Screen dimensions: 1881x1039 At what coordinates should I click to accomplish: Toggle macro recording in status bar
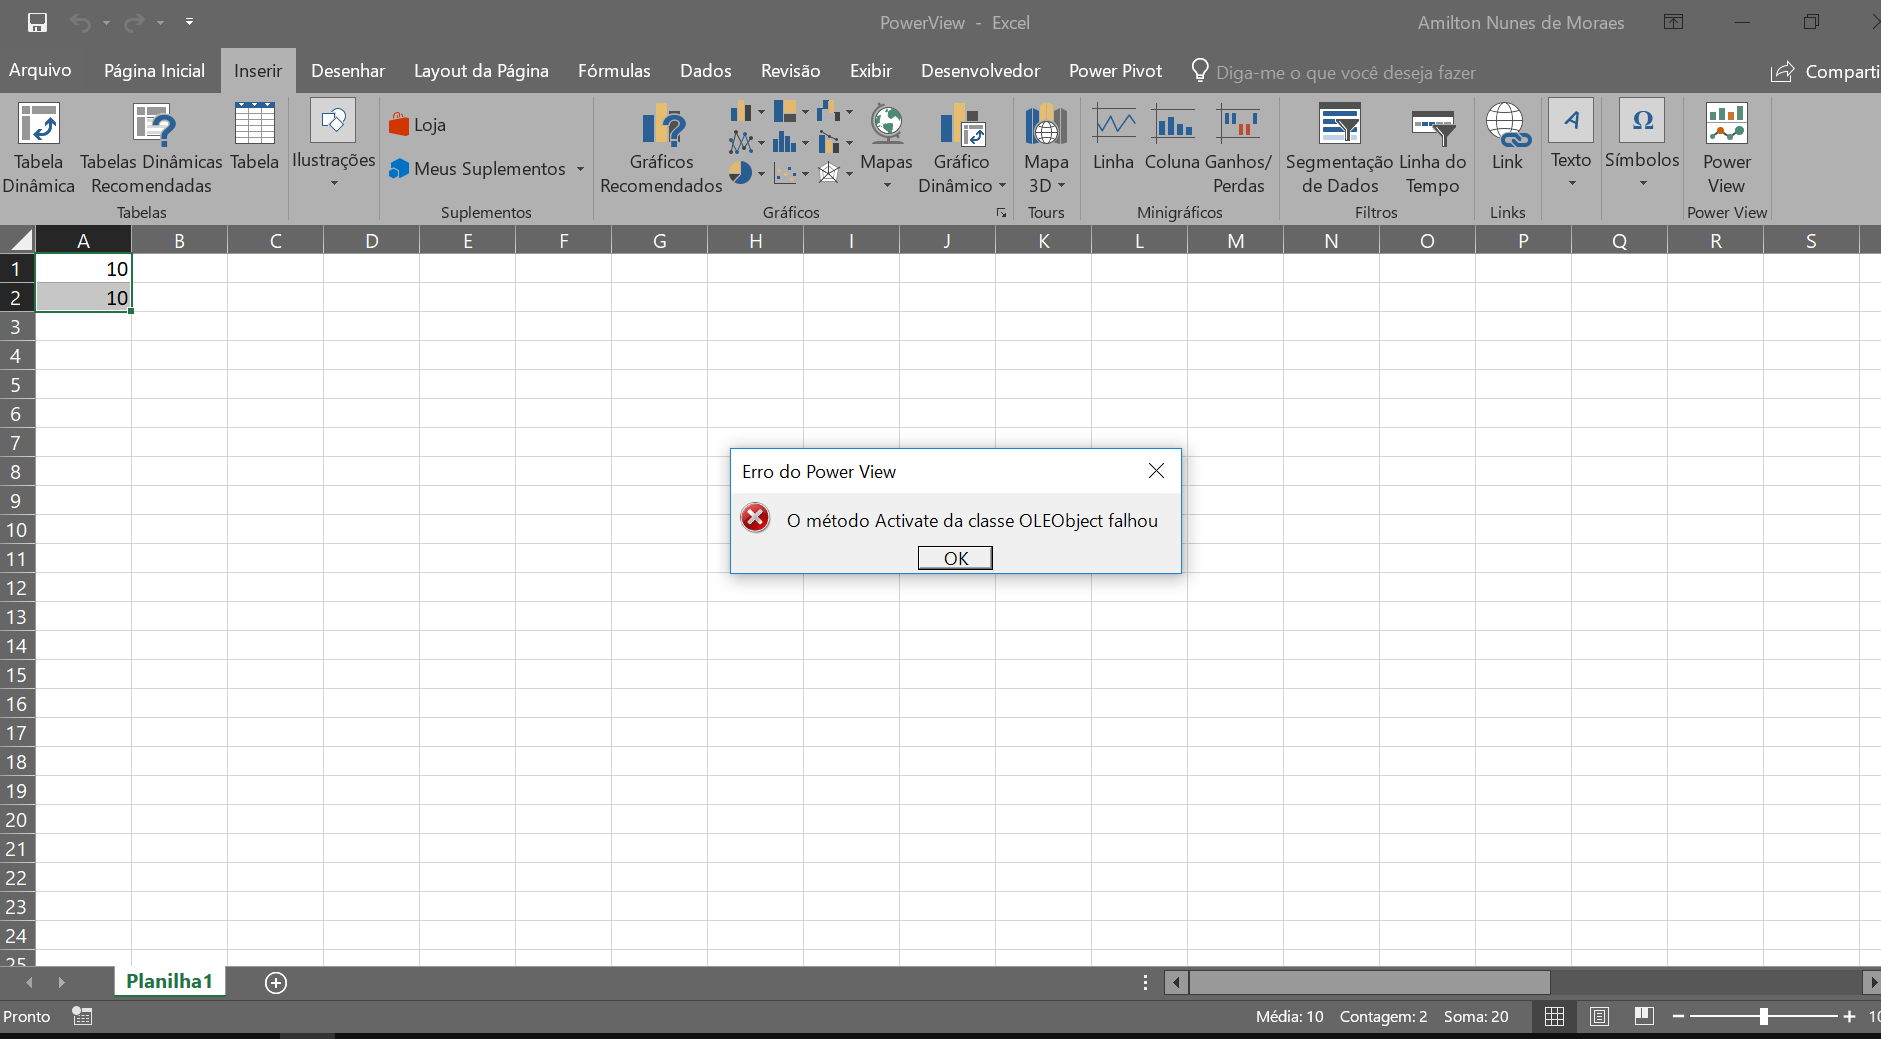click(x=82, y=1016)
